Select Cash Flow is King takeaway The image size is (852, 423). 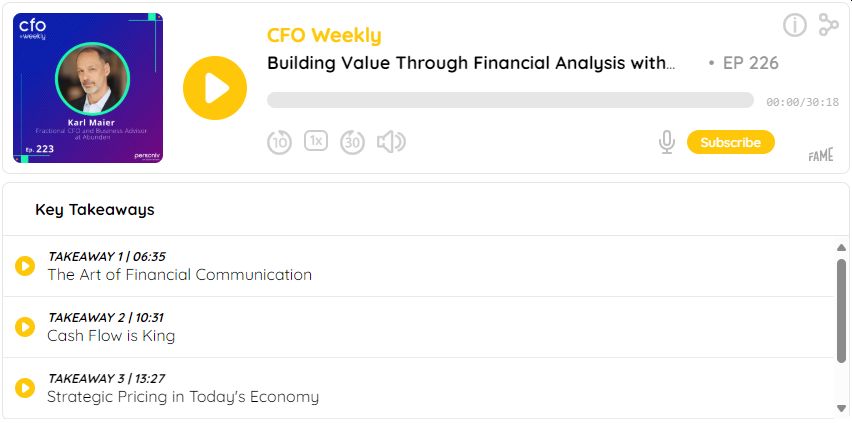click(111, 336)
